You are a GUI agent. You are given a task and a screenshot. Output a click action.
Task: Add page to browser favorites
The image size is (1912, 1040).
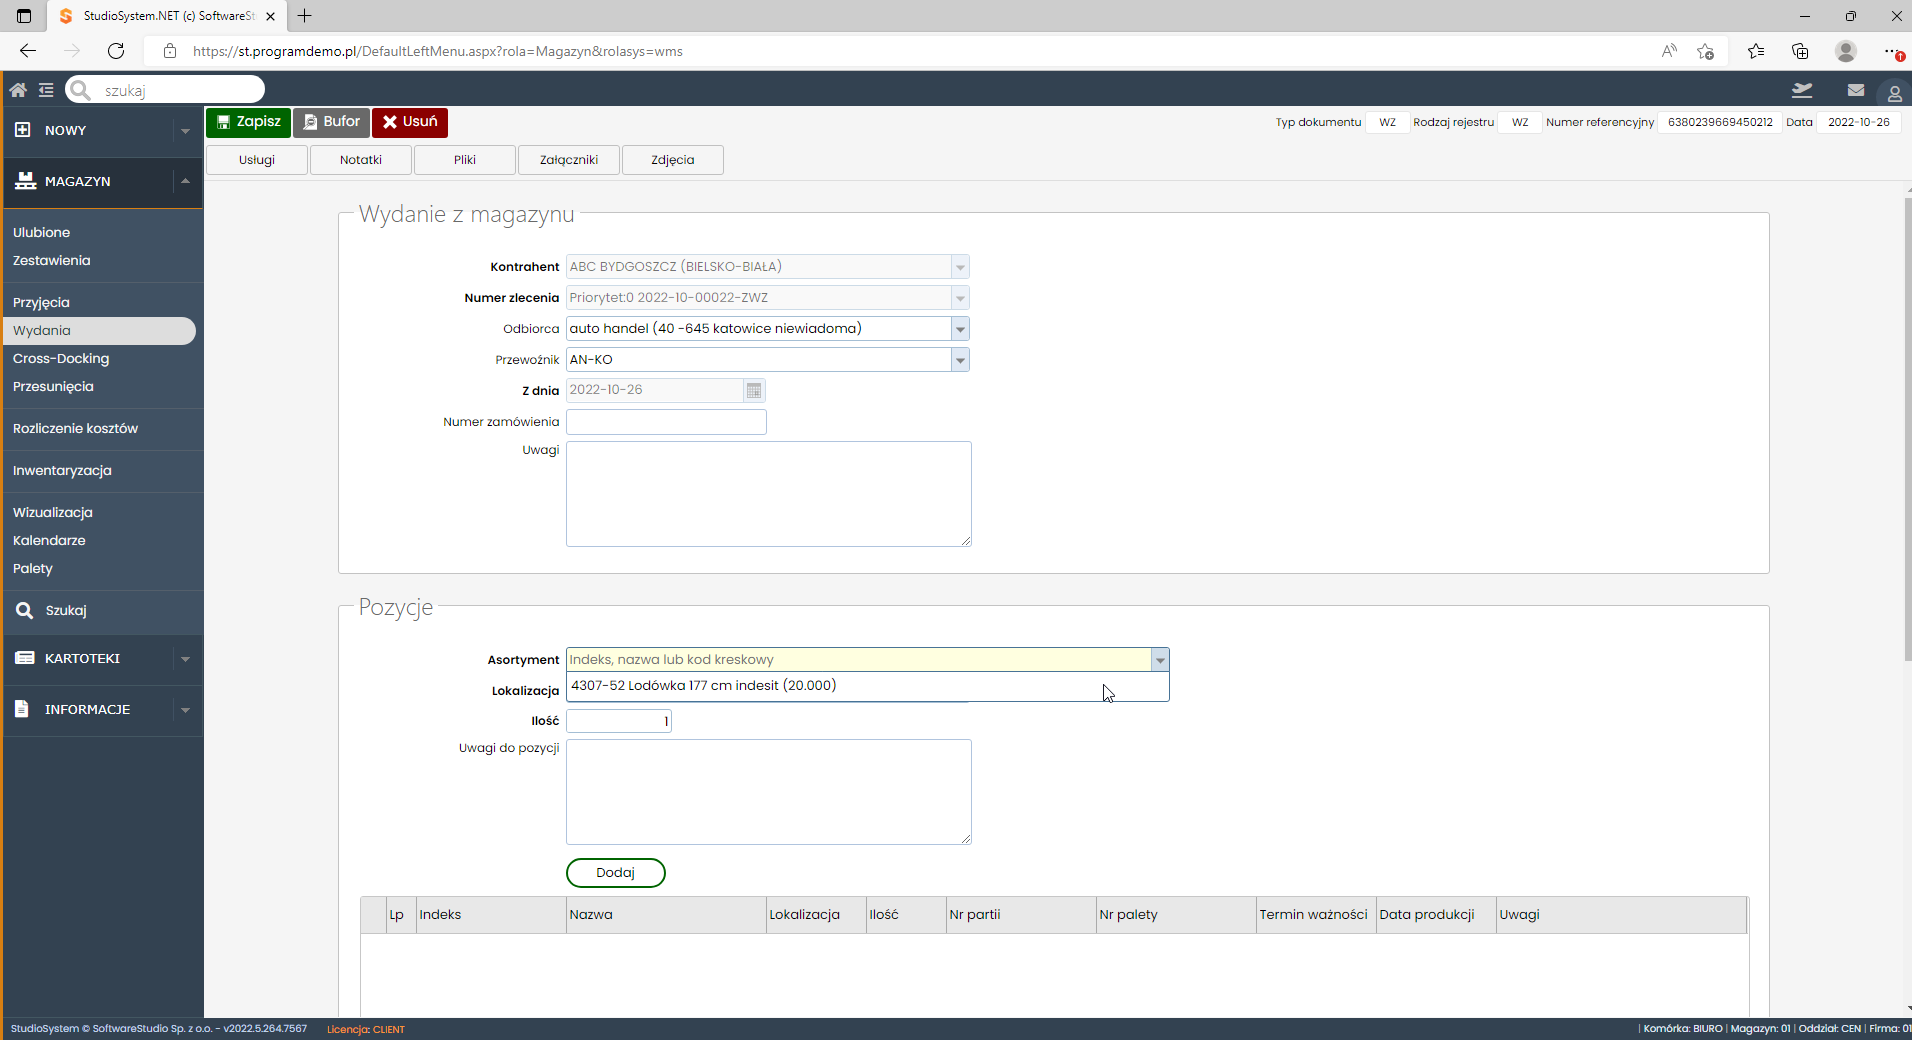1706,51
